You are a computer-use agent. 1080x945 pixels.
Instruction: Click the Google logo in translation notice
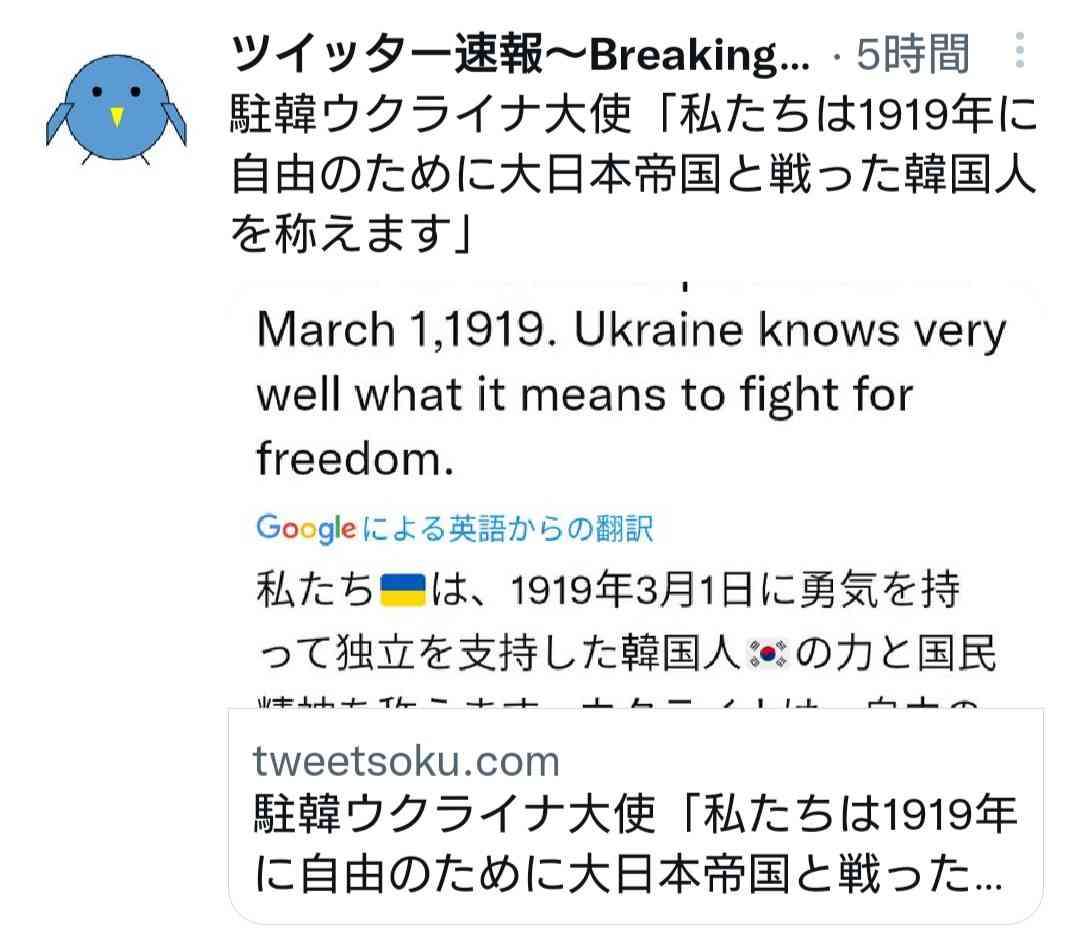(306, 528)
